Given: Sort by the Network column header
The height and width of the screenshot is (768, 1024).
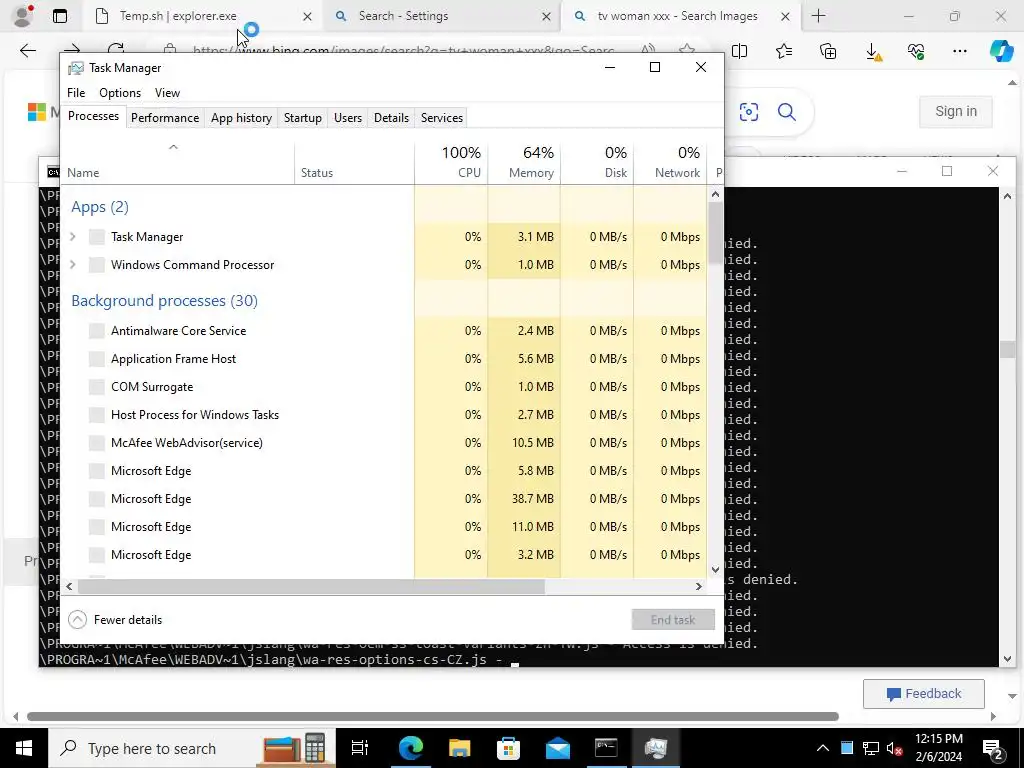Looking at the screenshot, I should 671,162.
